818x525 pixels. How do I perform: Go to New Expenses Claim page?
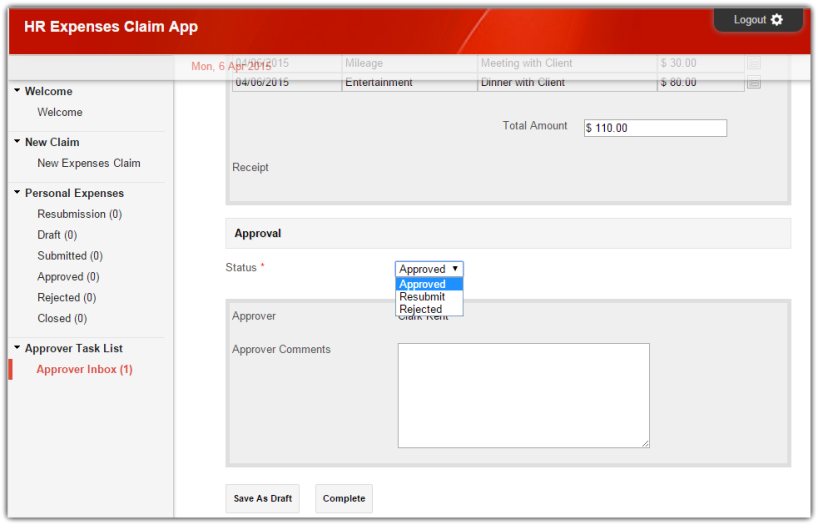click(x=89, y=163)
